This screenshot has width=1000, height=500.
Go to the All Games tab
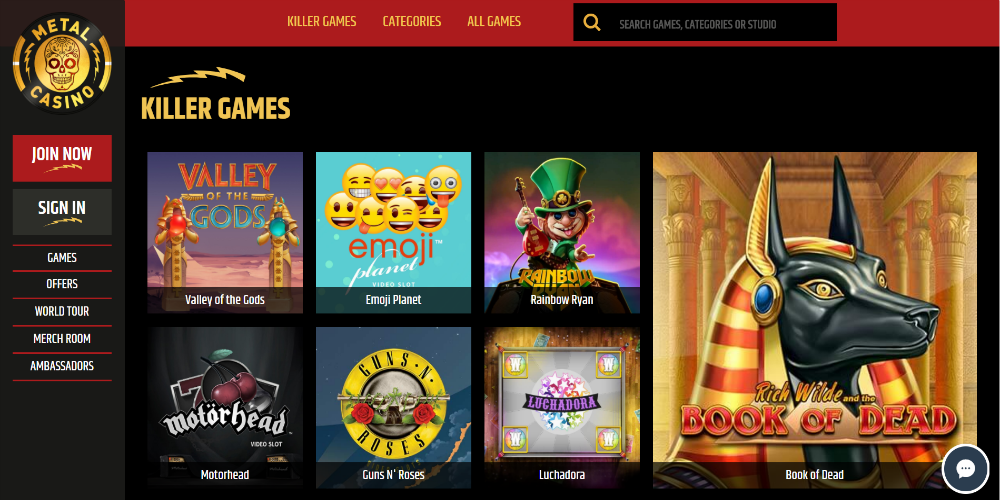(494, 22)
